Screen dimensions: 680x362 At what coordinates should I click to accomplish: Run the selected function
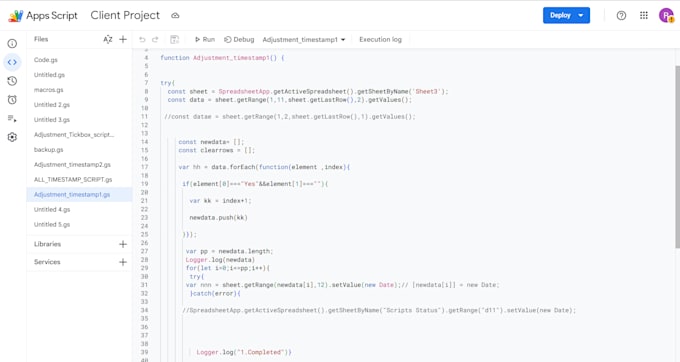point(205,39)
